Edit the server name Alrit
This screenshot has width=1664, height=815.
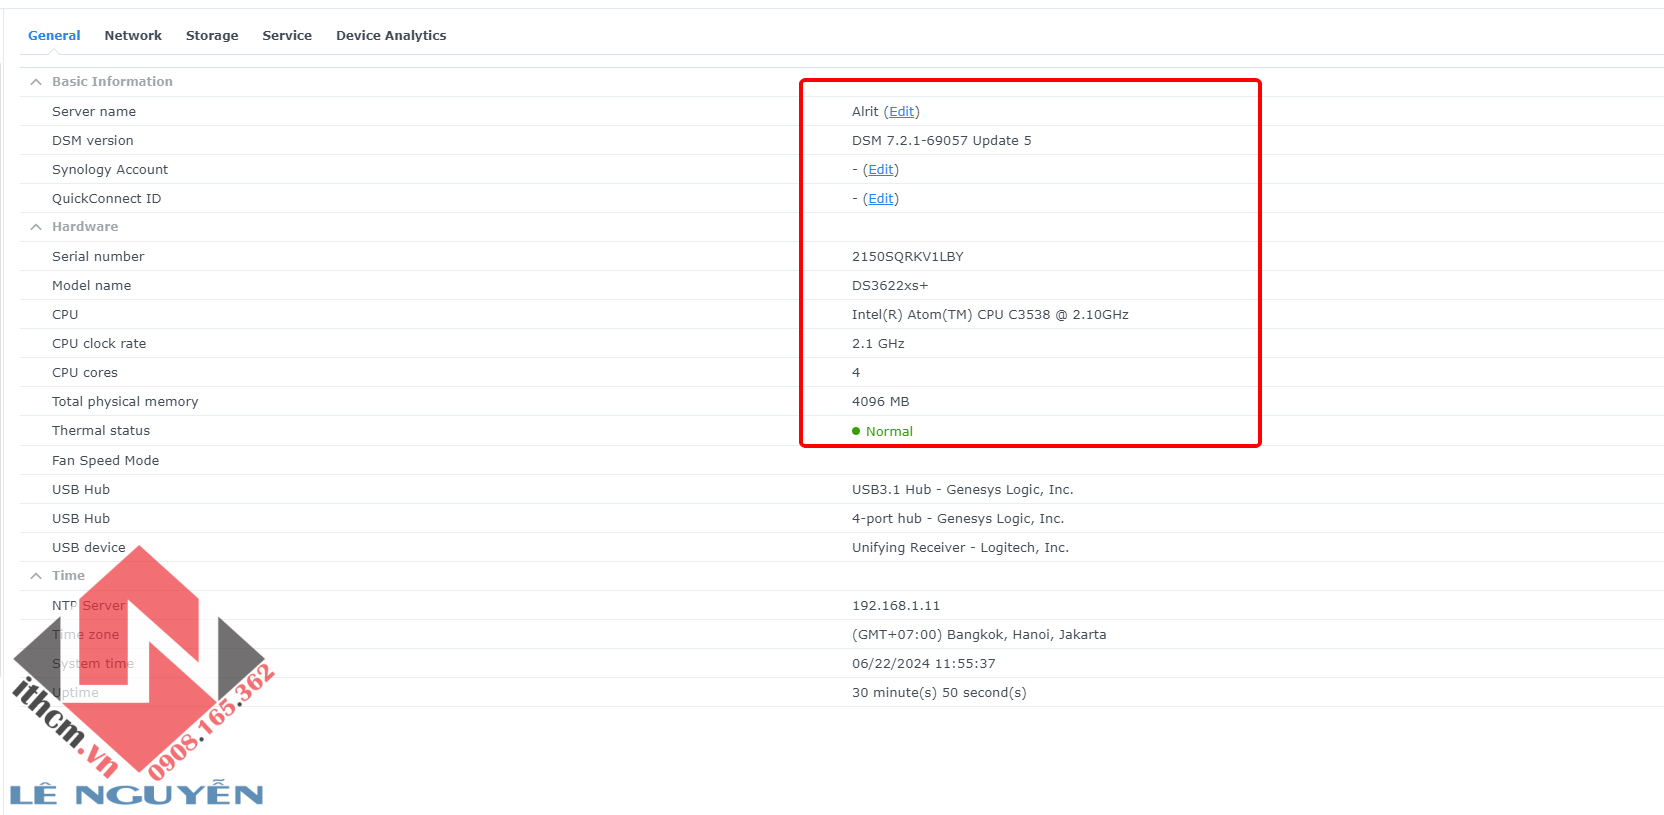(x=901, y=112)
